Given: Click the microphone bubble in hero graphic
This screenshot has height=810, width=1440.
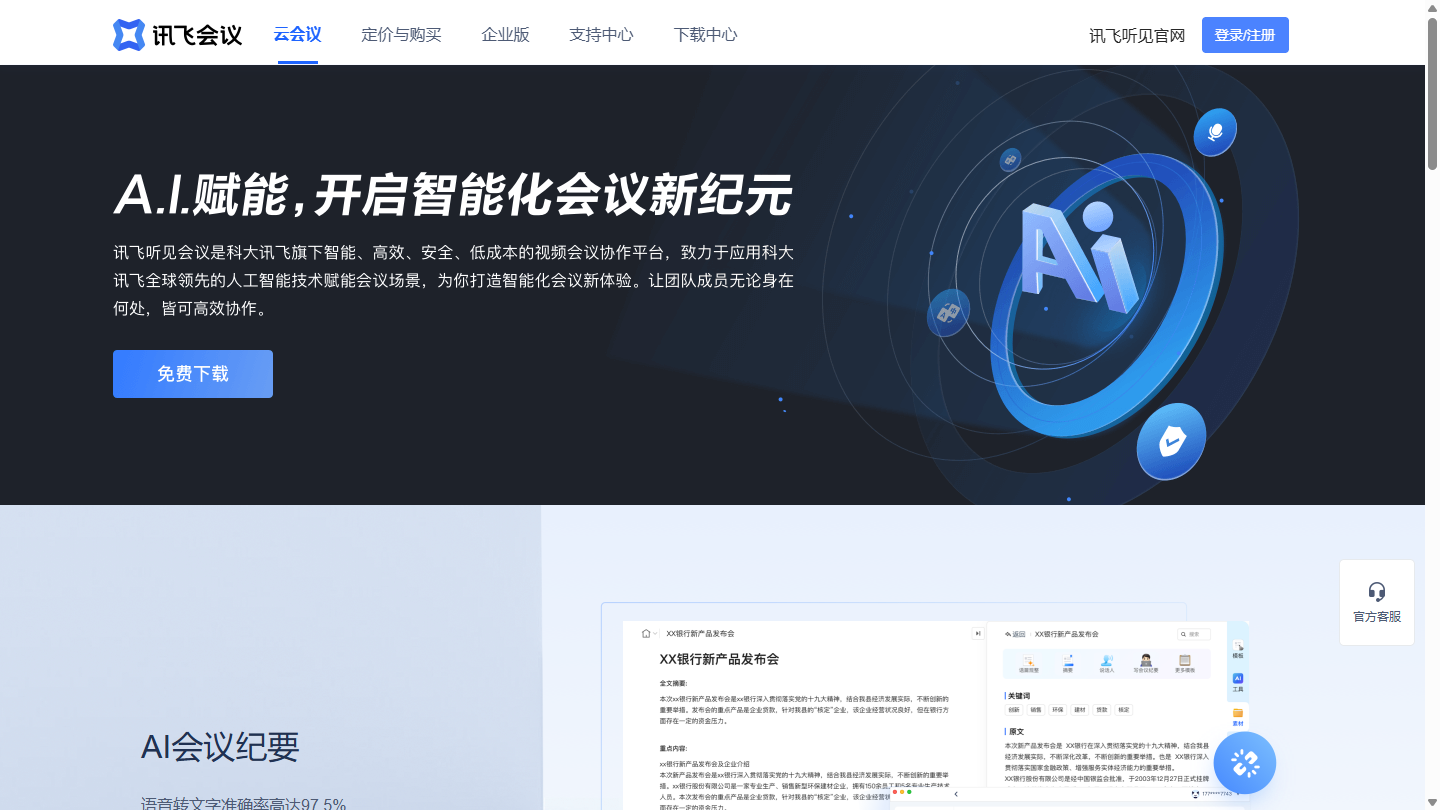Looking at the screenshot, I should [x=1215, y=132].
